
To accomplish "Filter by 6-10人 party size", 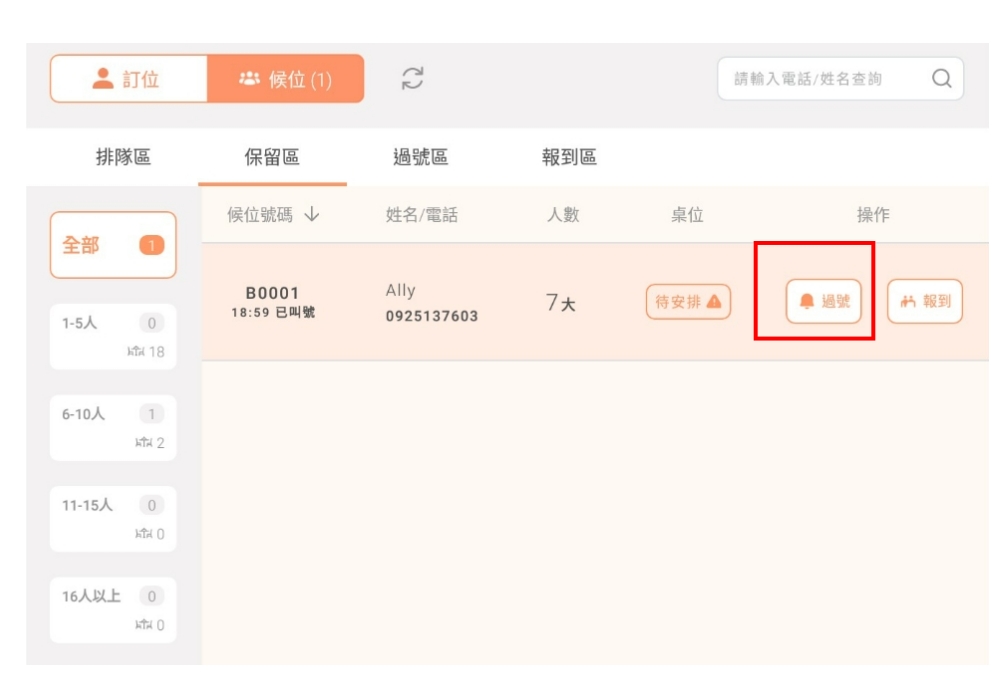I will (113, 427).
